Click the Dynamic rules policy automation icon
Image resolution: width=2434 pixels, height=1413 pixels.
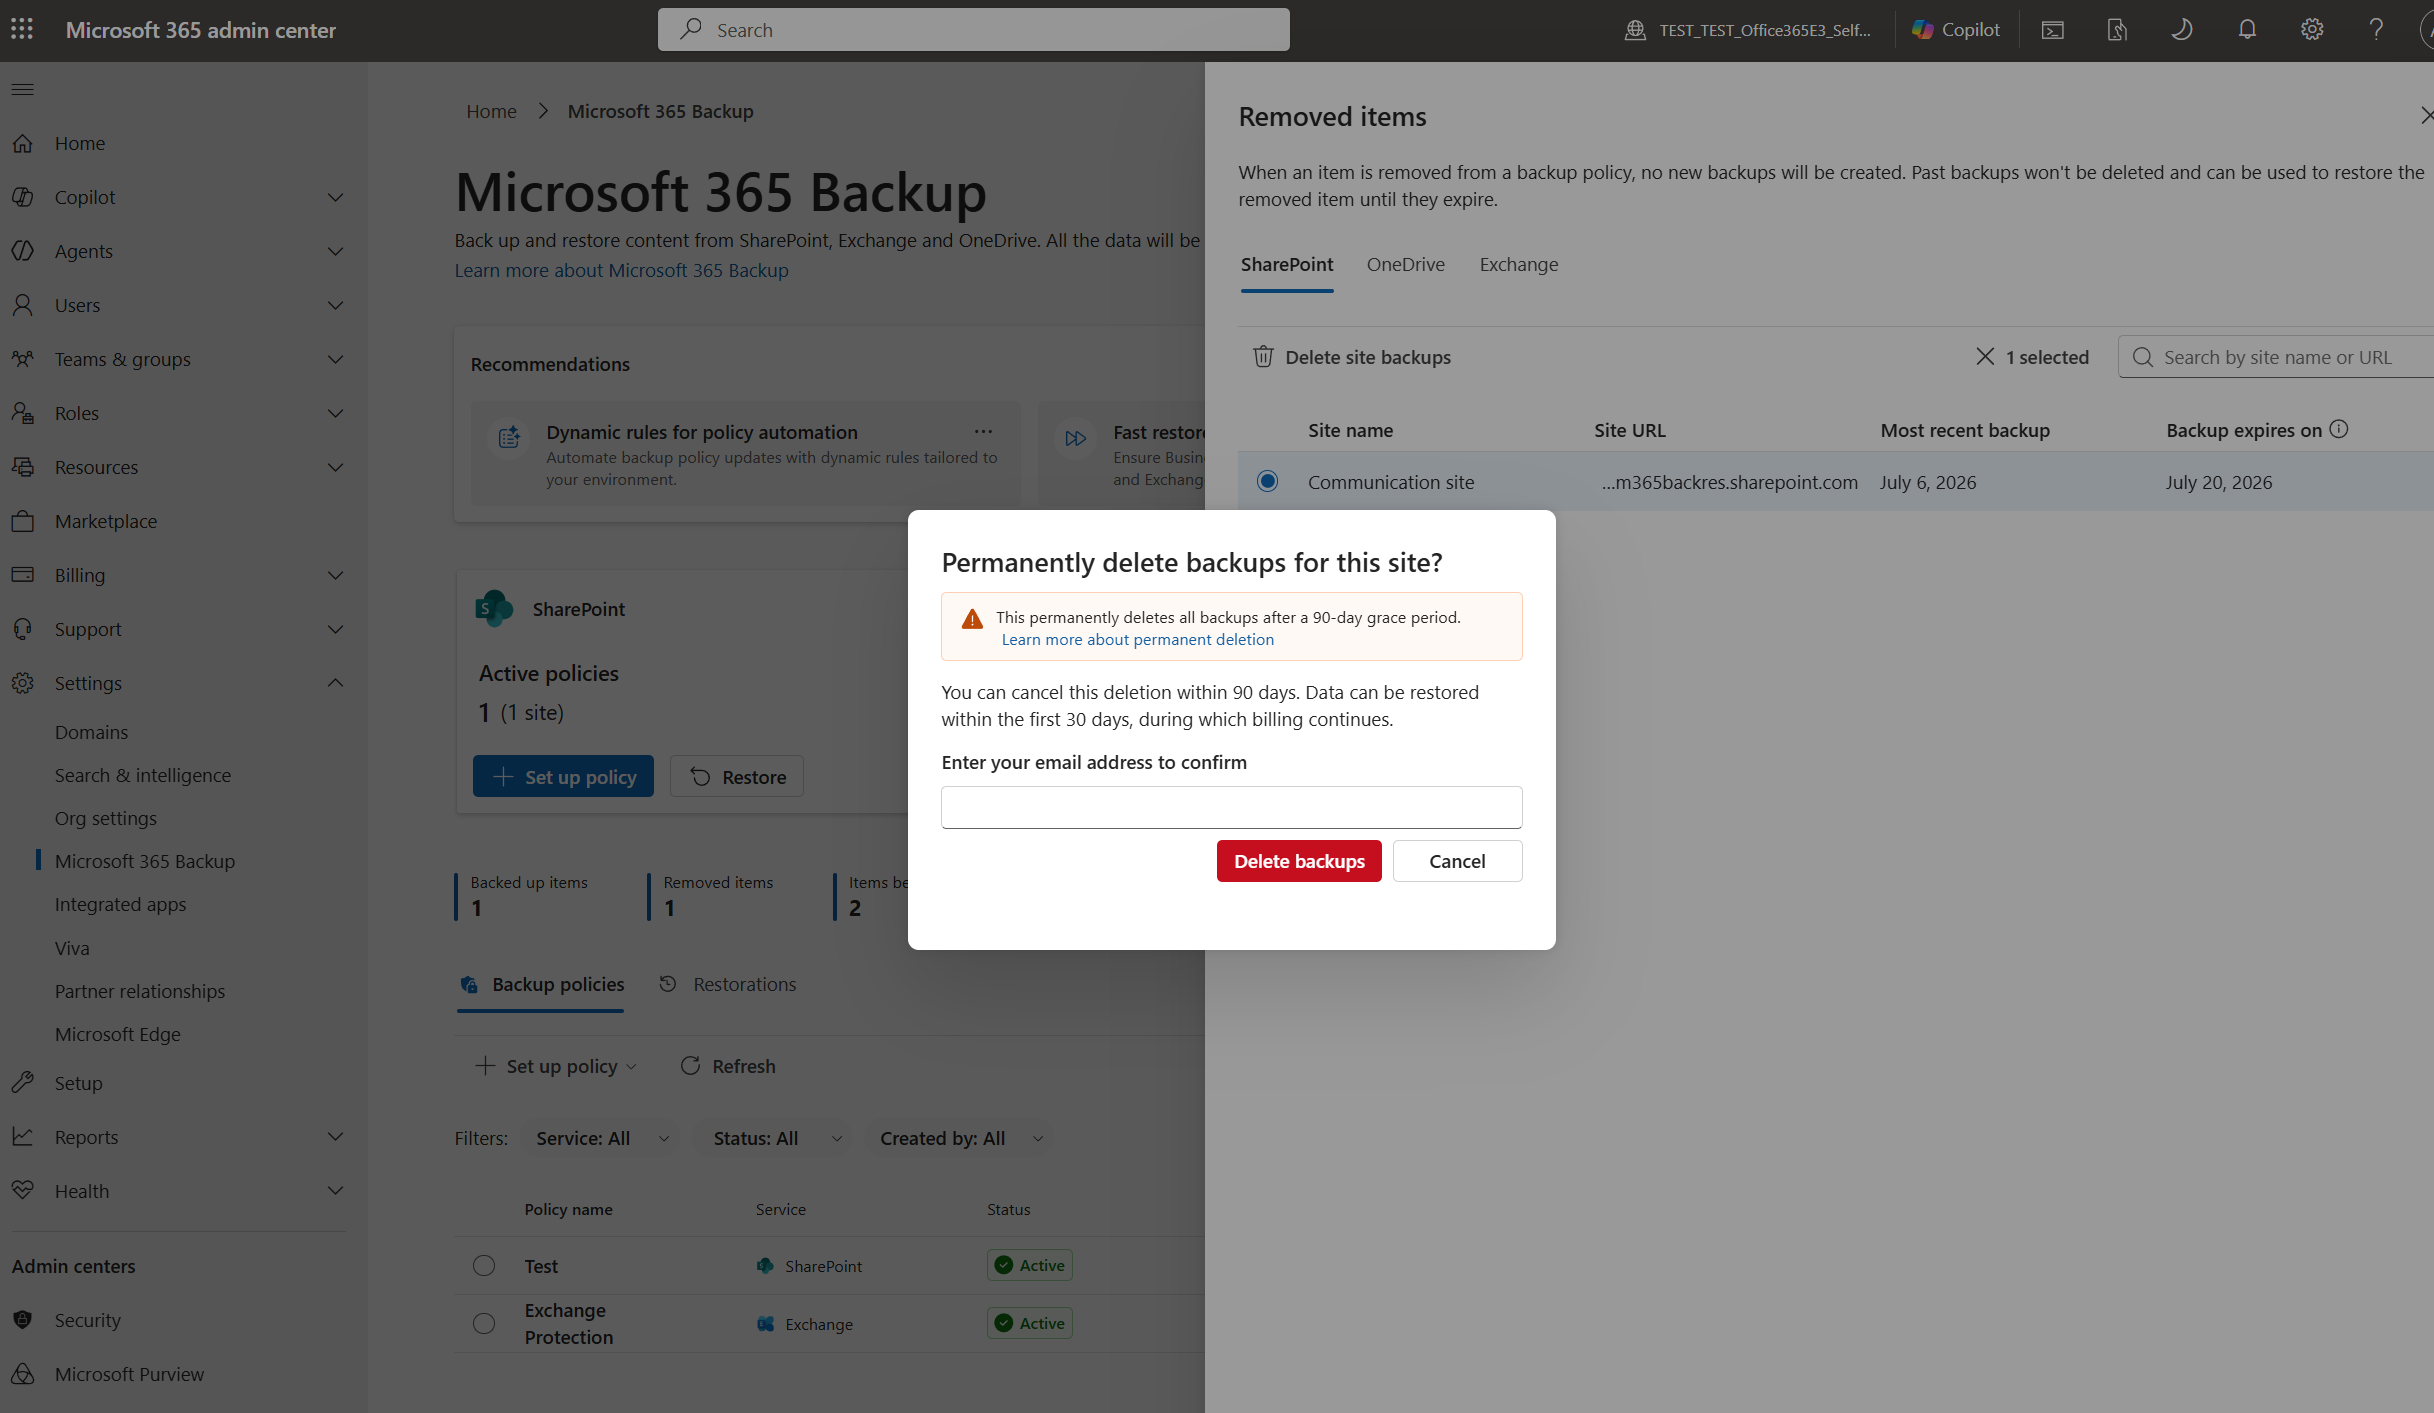tap(509, 437)
